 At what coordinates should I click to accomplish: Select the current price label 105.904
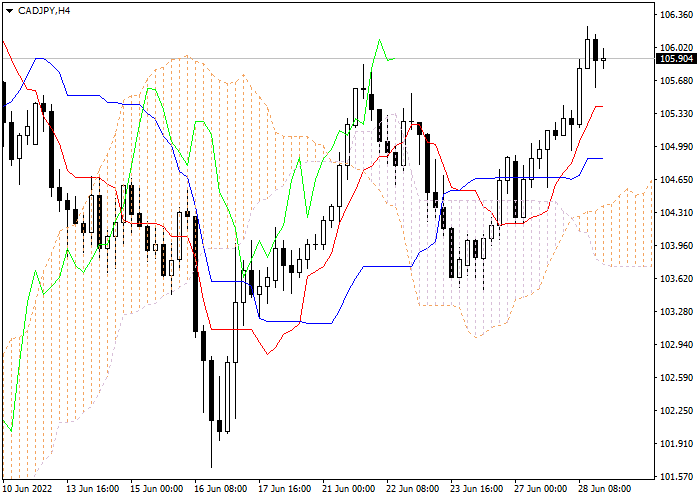(676, 58)
